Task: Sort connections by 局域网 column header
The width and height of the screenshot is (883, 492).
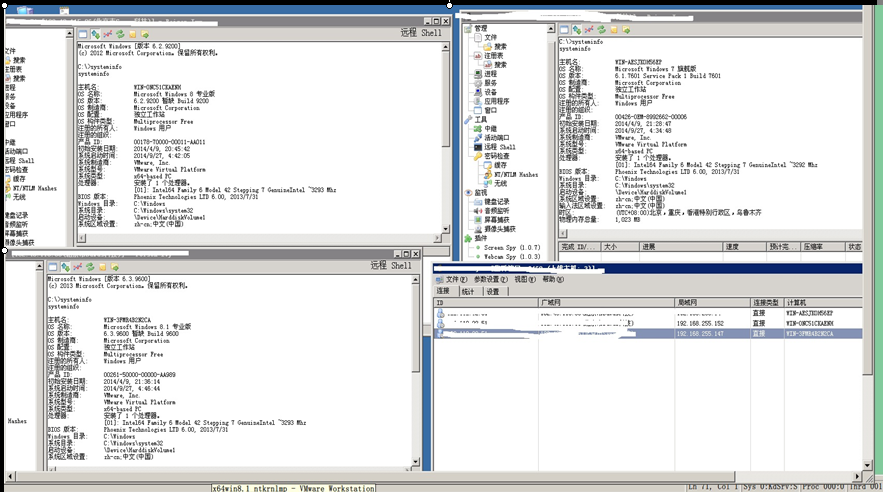Action: tap(712, 303)
